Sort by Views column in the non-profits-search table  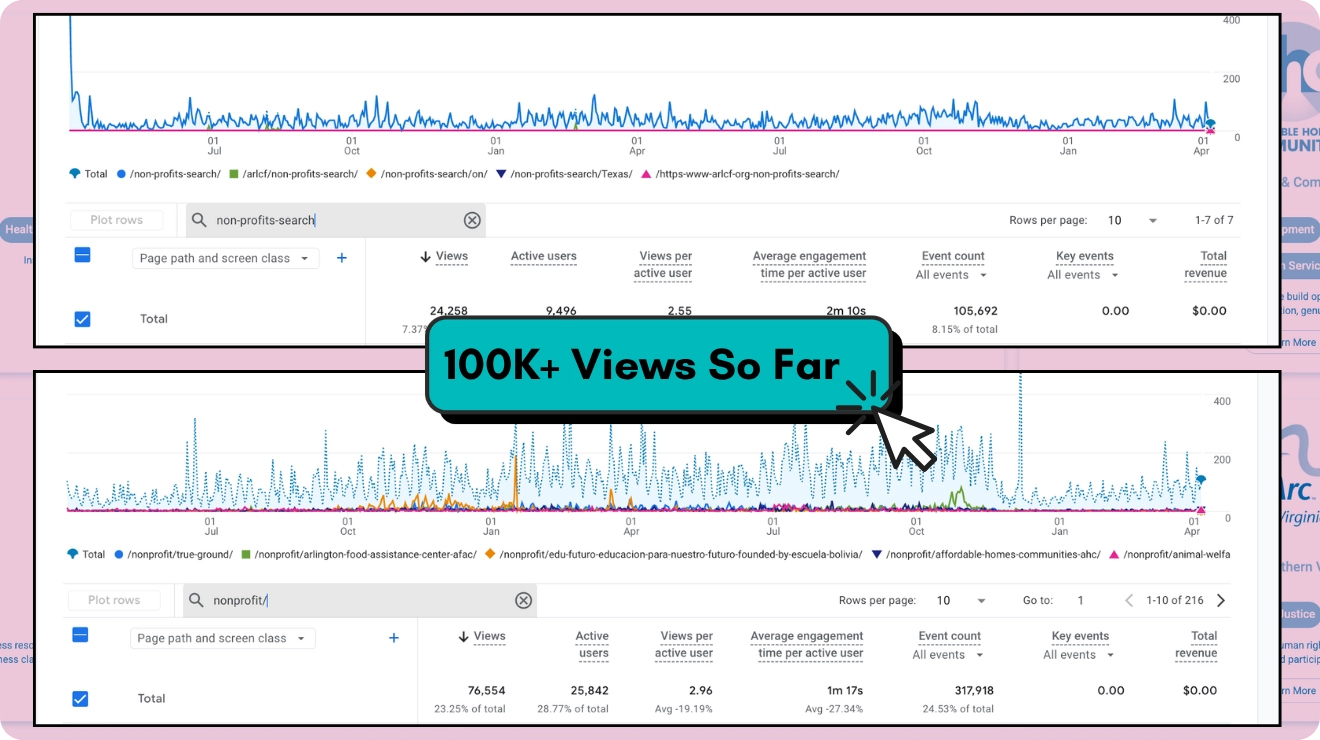coord(451,256)
